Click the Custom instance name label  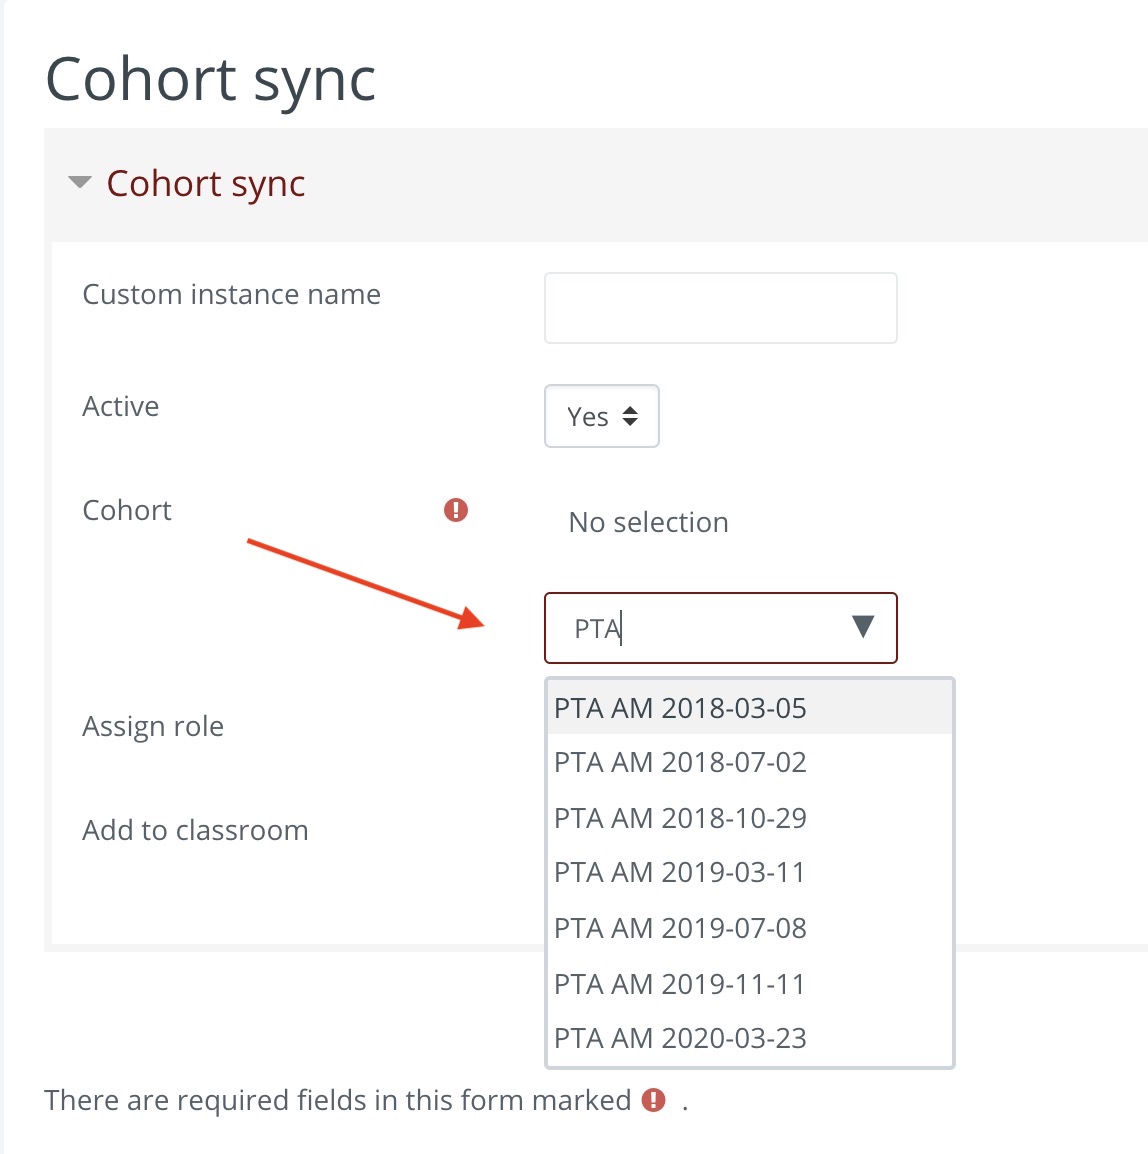click(x=231, y=294)
